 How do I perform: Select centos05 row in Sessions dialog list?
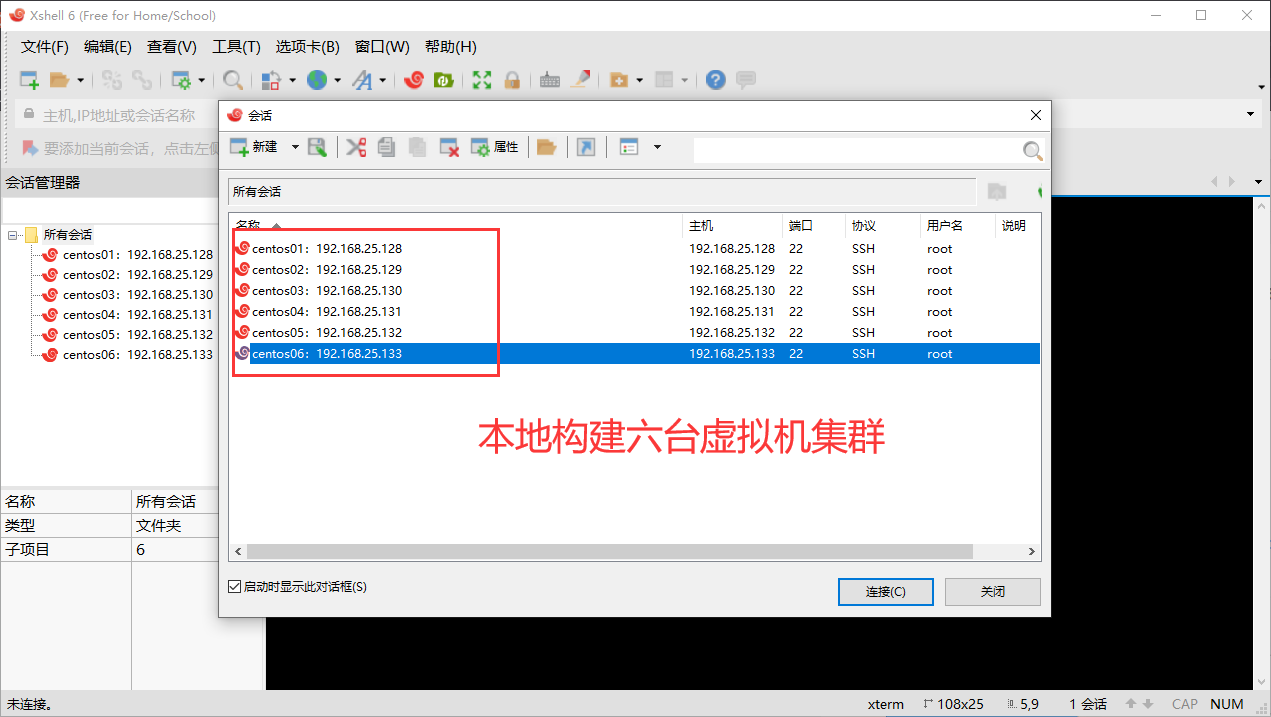pyautogui.click(x=635, y=333)
